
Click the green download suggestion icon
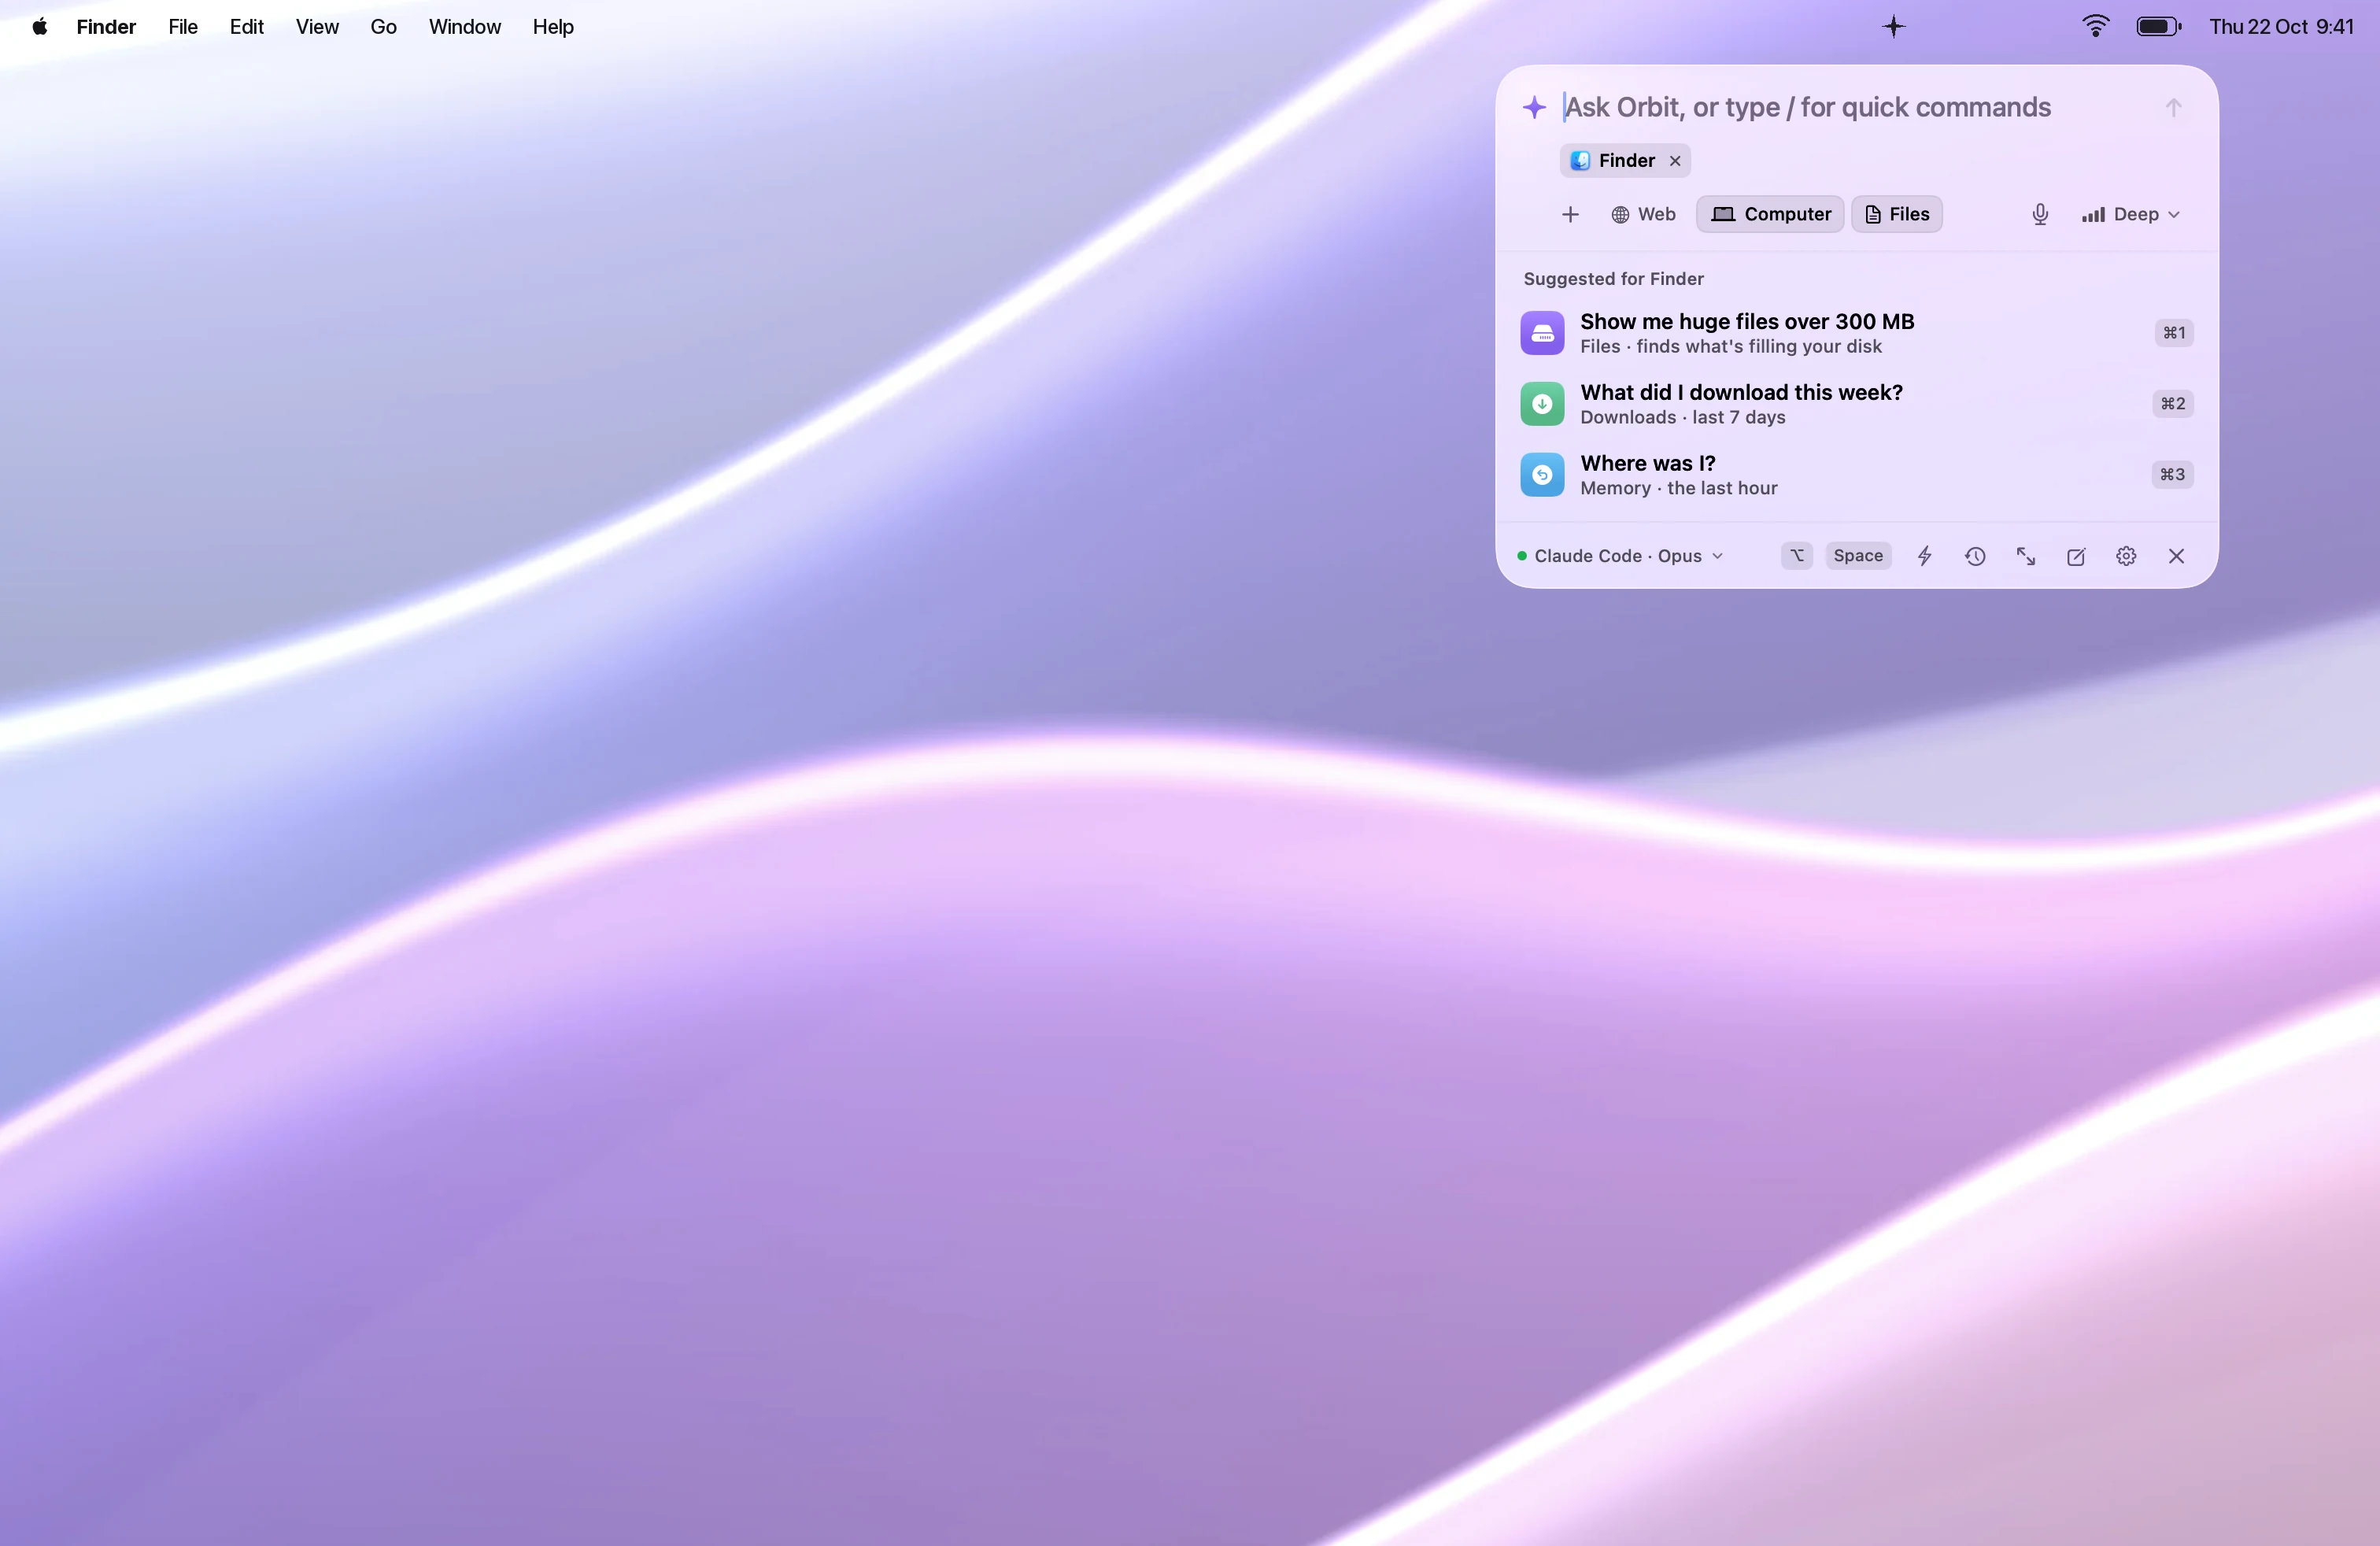(x=1542, y=404)
